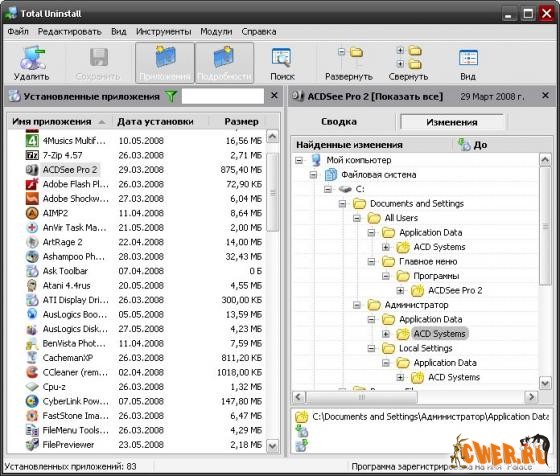This screenshot has height=476, width=560.
Task: Switch to the Сводка tab
Action: [339, 121]
